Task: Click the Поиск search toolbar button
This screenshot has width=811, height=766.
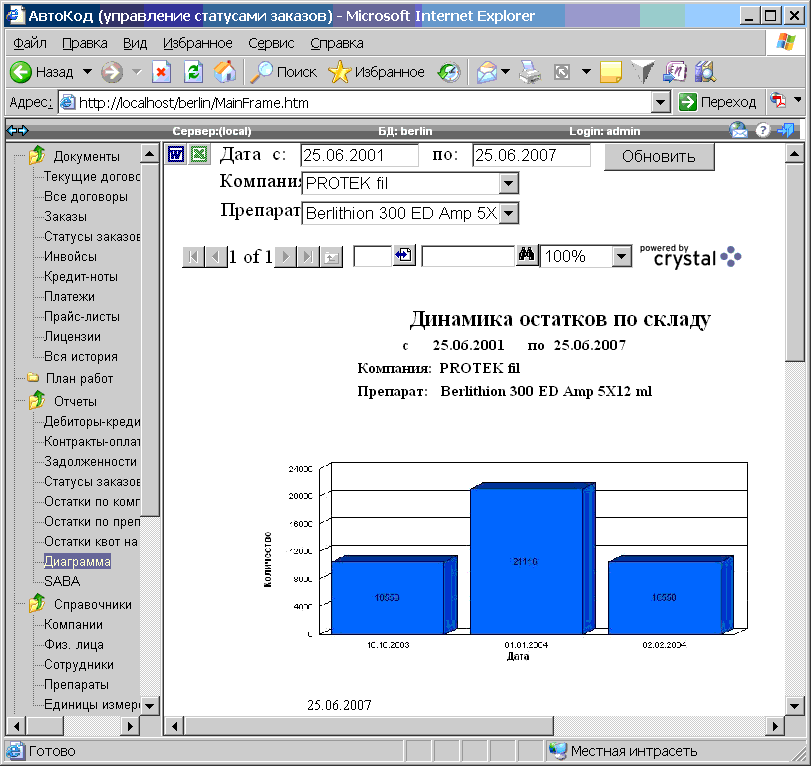Action: pyautogui.click(x=283, y=72)
